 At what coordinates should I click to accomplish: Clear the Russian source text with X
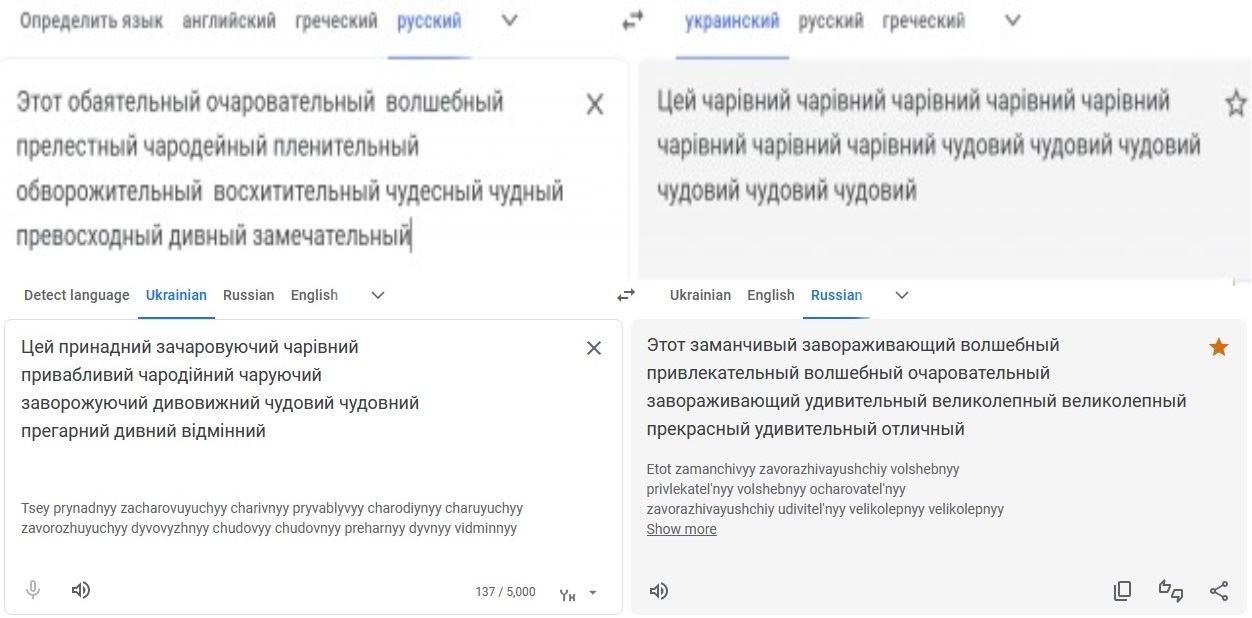coord(594,104)
